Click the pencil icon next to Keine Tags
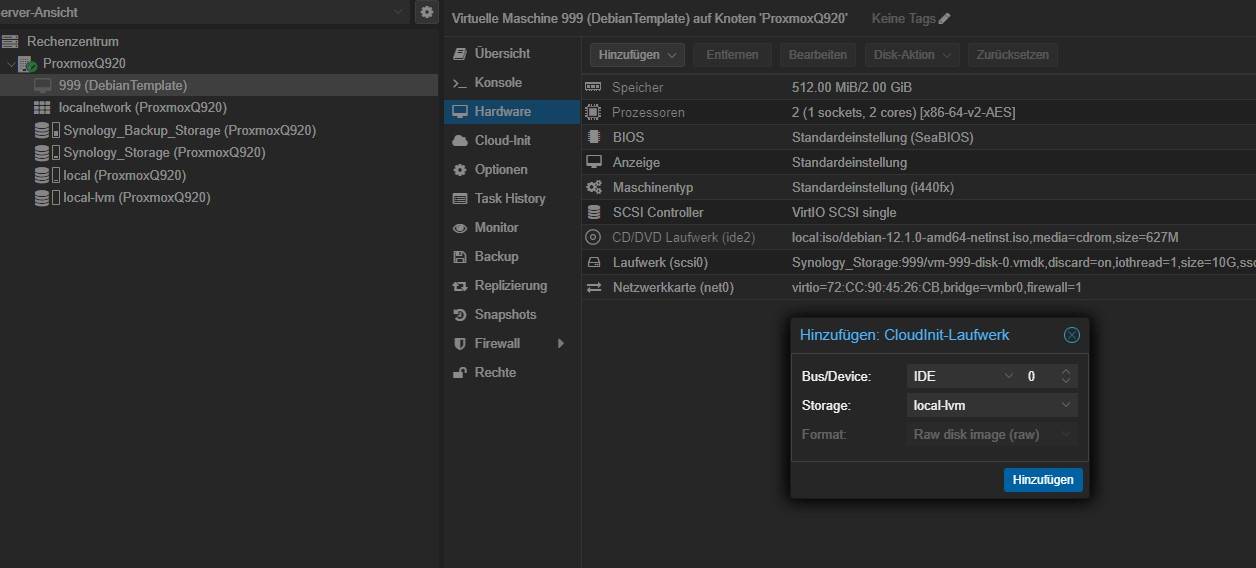 (x=944, y=19)
